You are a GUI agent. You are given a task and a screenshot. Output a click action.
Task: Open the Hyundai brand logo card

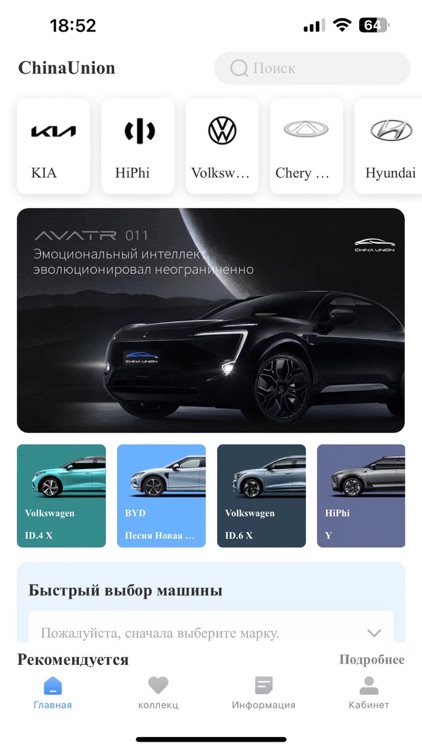pos(388,146)
